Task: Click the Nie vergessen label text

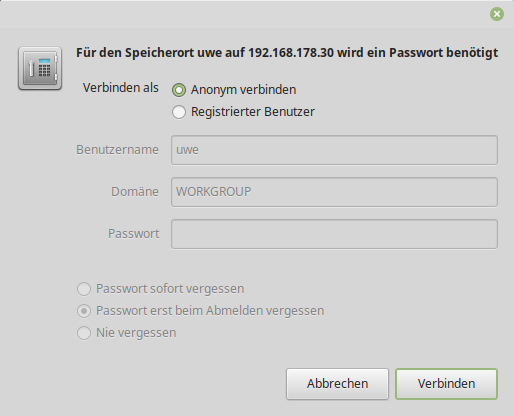Action: pyautogui.click(x=136, y=333)
